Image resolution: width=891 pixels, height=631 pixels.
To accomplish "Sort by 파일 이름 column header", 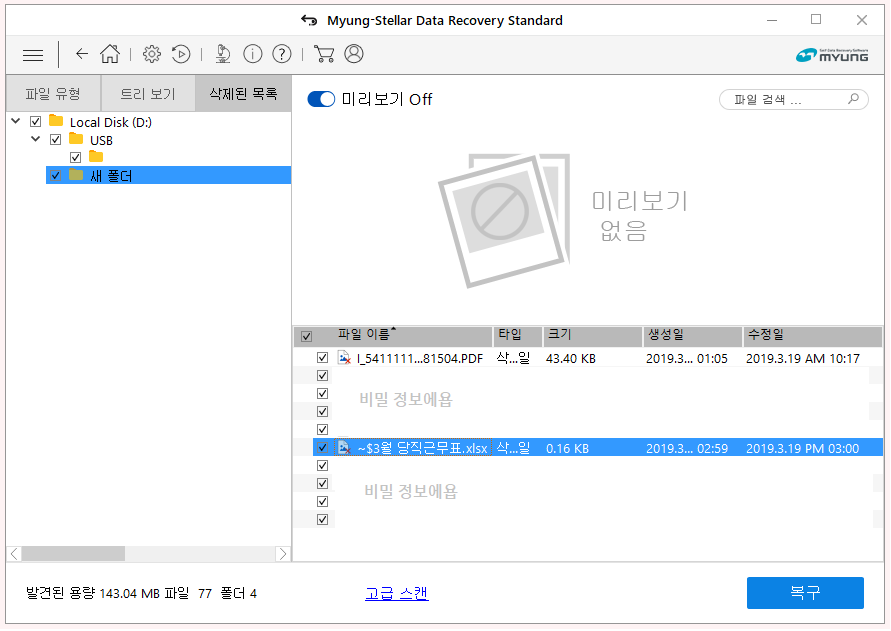I will (x=393, y=337).
